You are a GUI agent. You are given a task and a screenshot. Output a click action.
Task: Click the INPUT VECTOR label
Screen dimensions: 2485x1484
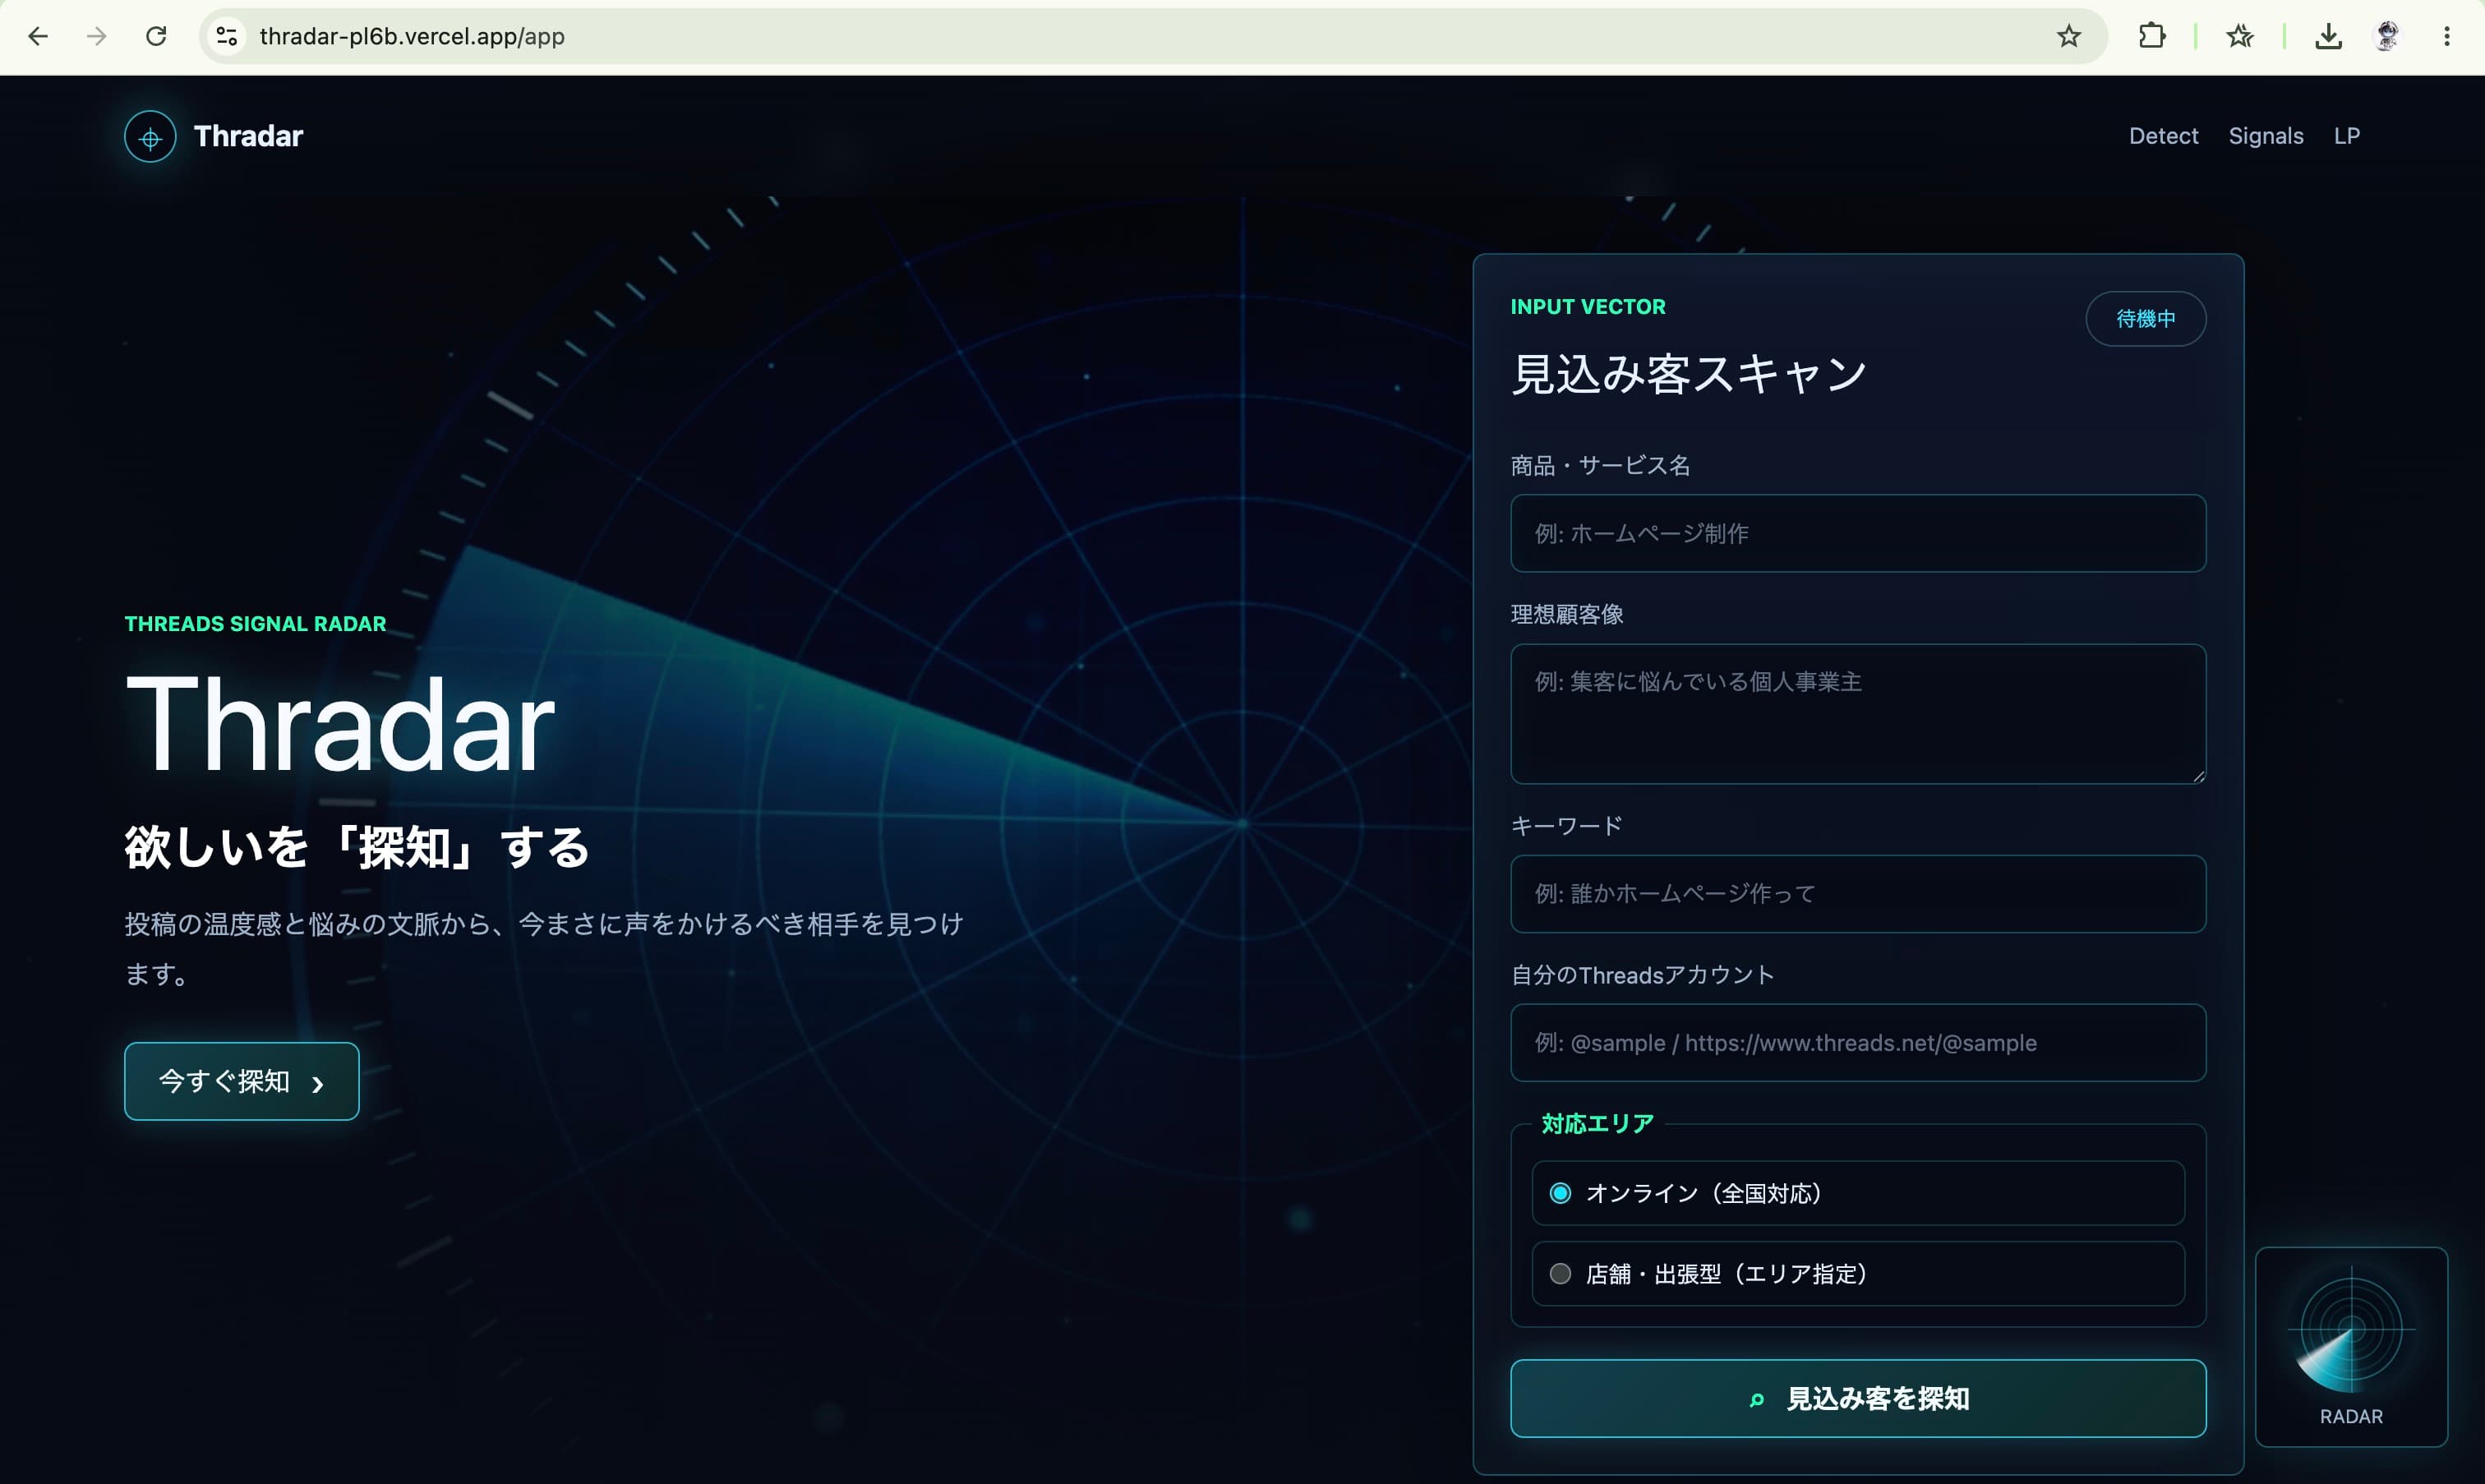tap(1588, 307)
